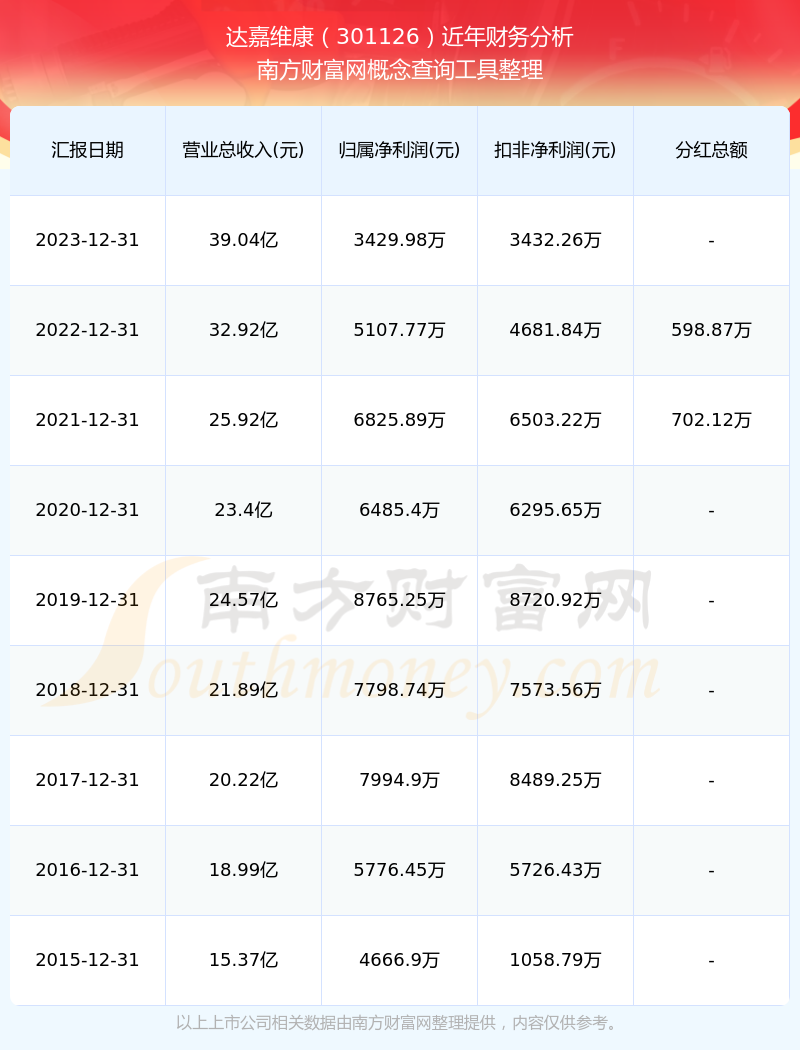
Task: Click revenue value 21.89亿
Action: 244,690
